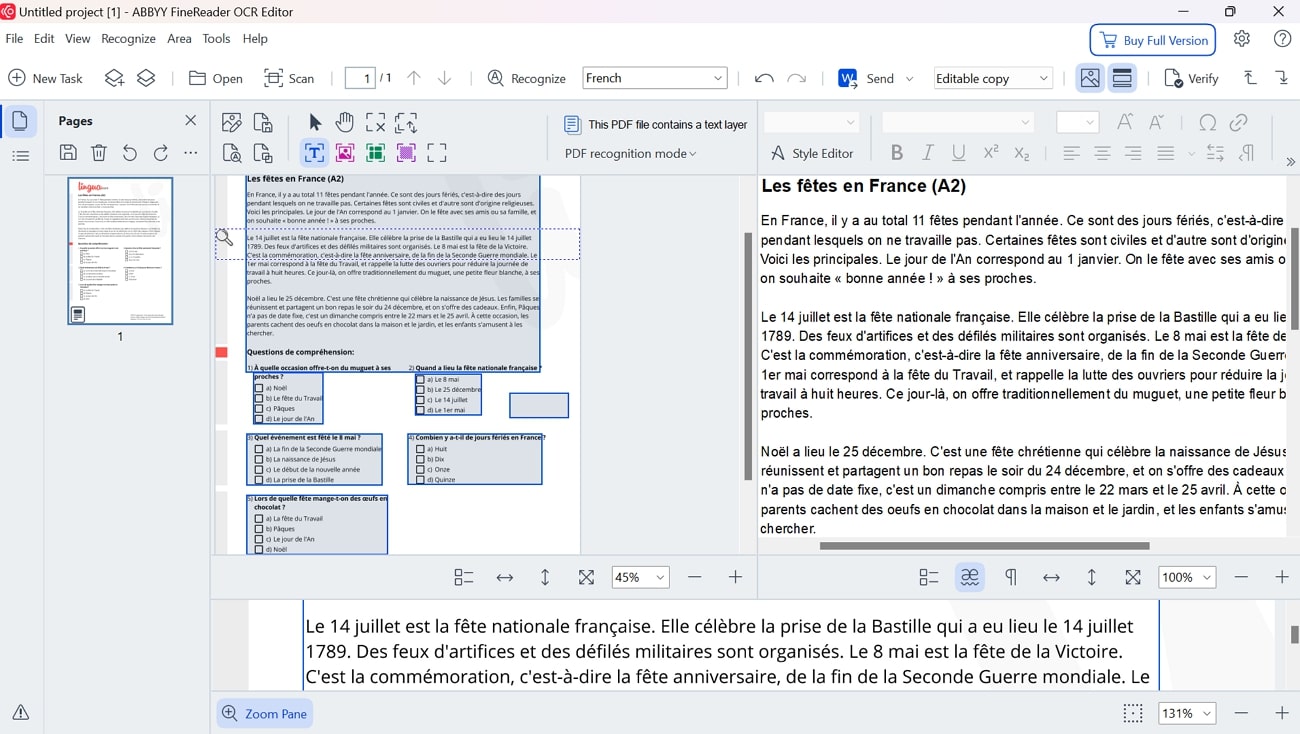
Task: Toggle non-printing characters pilcrow in text pane
Action: (x=1011, y=577)
